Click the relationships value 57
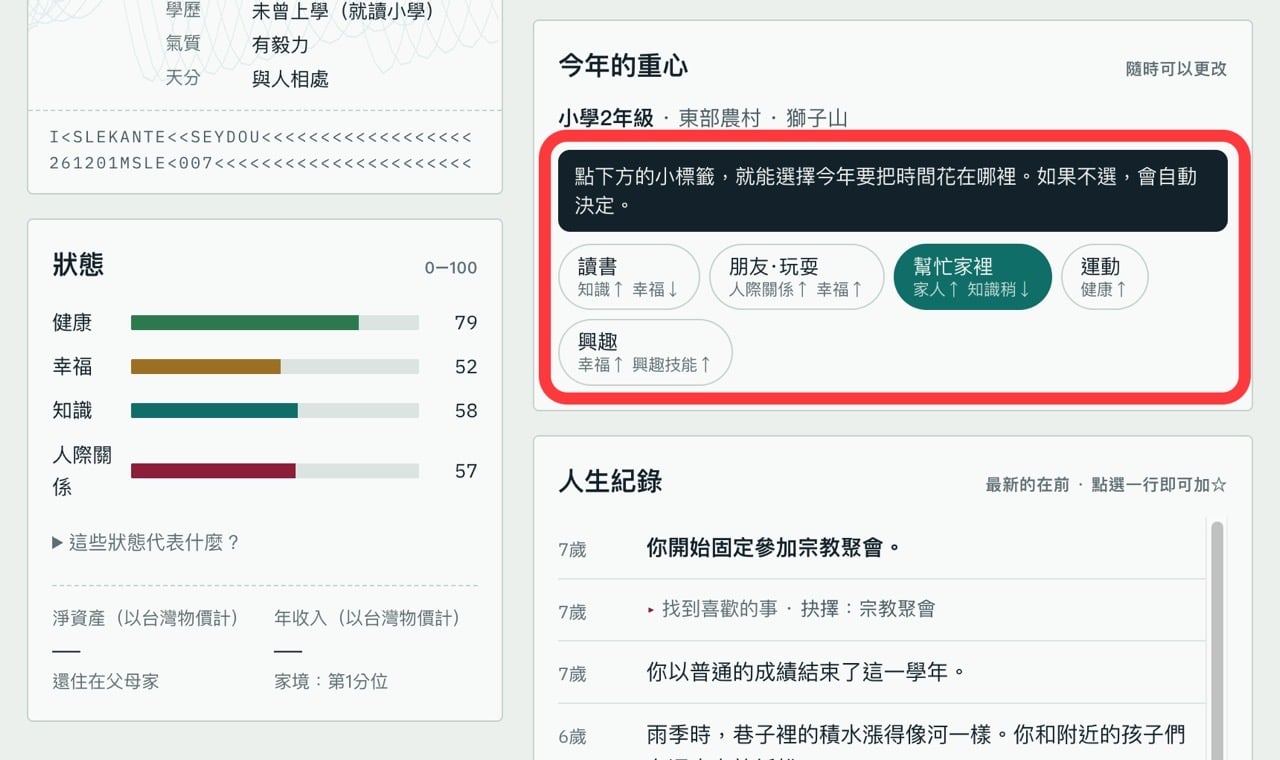 [466, 471]
